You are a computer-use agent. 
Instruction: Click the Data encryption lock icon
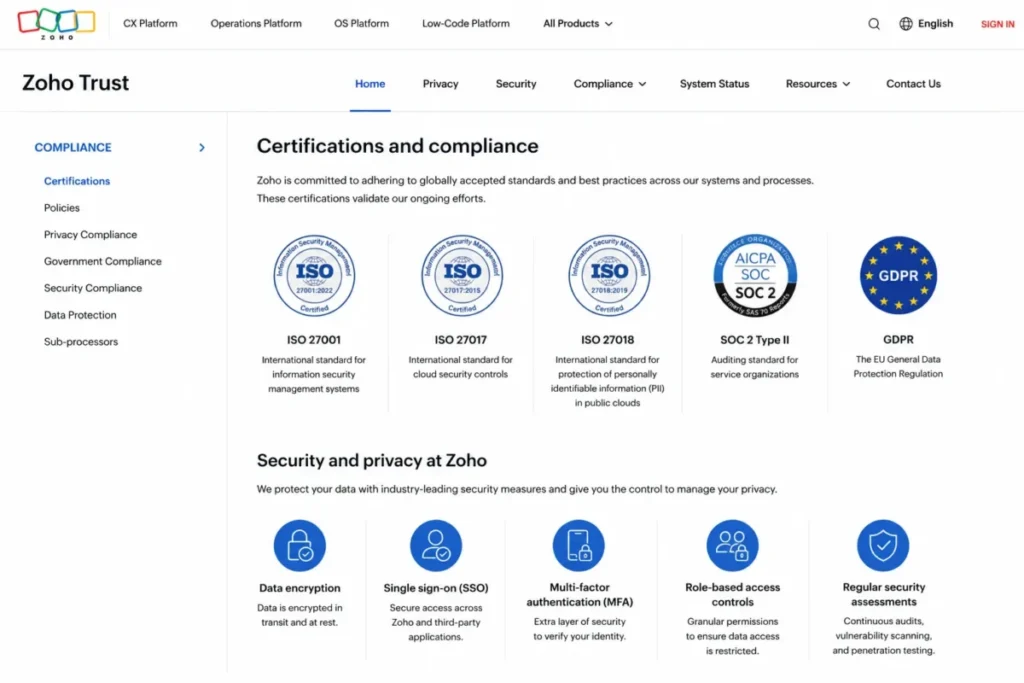[x=300, y=545]
